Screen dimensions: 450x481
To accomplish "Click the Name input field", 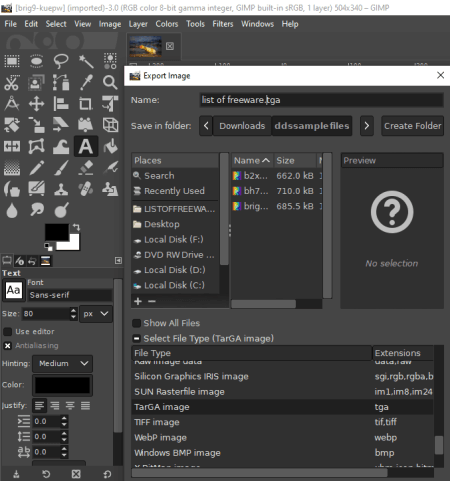I will 321,100.
